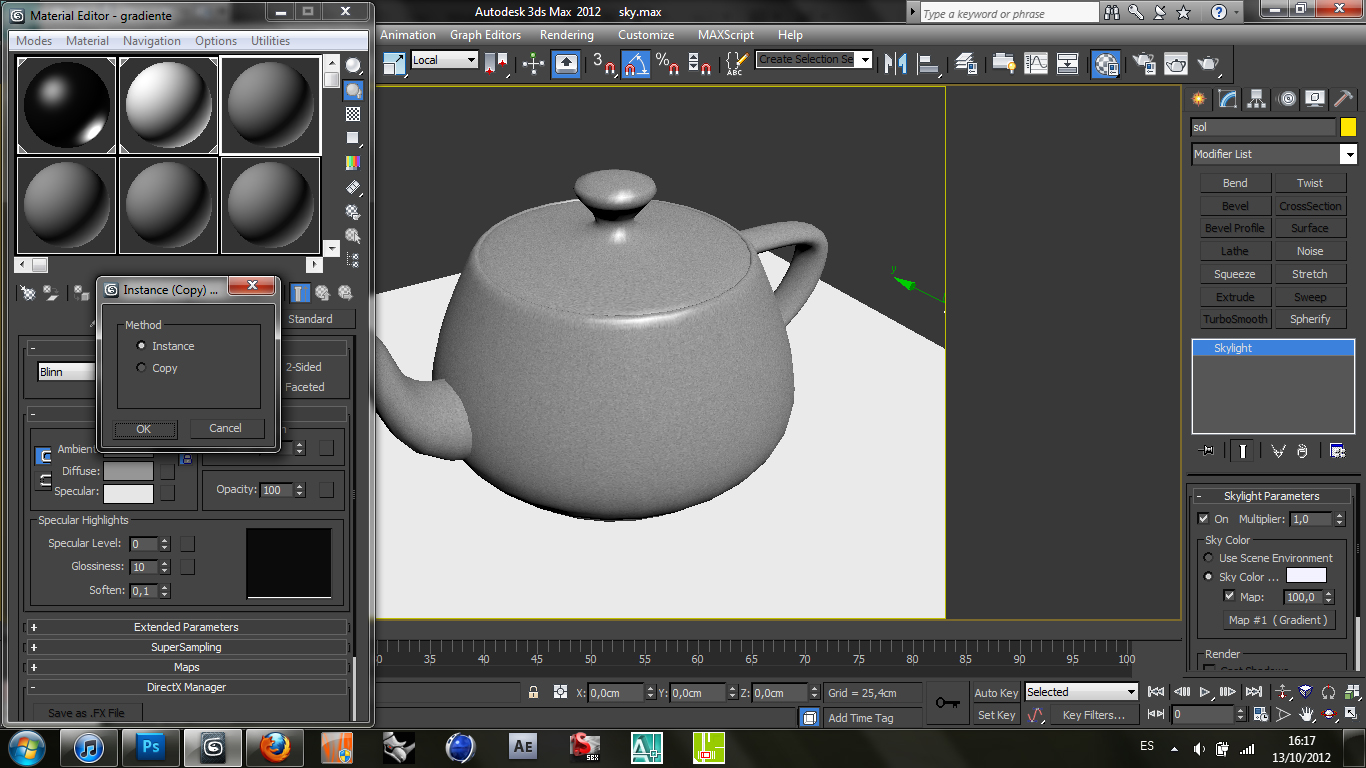
Task: Expand the Maps rollout
Action: tap(186, 667)
